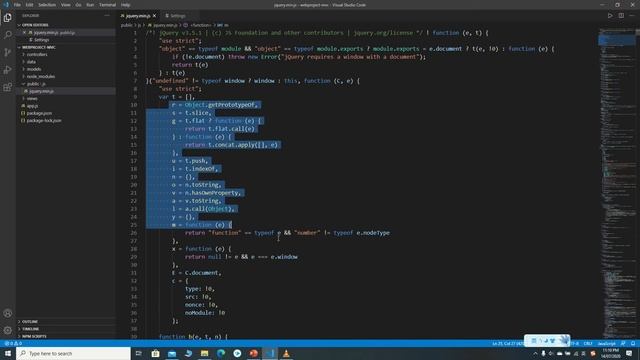Open File Explorer from taskbar
This screenshot has height=360, width=640.
coord(204,353)
